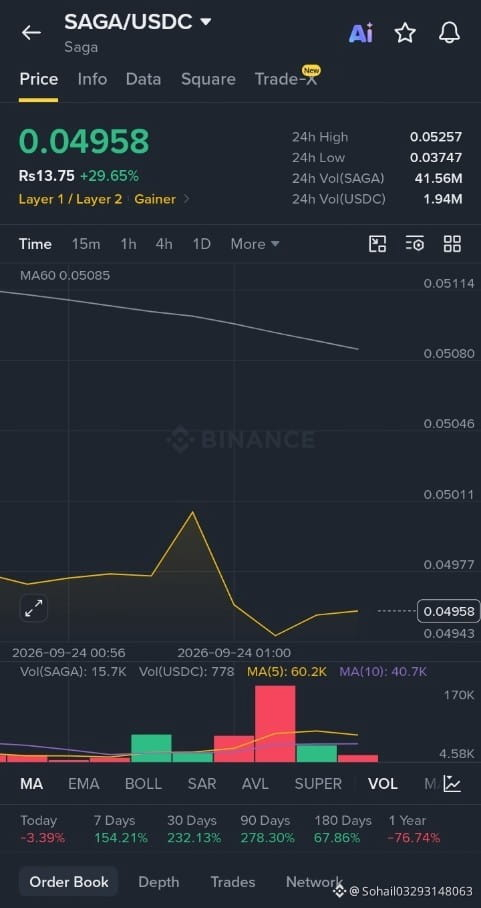Open chart indicator settings icon
Viewport: 481px width, 908px height.
(x=414, y=244)
